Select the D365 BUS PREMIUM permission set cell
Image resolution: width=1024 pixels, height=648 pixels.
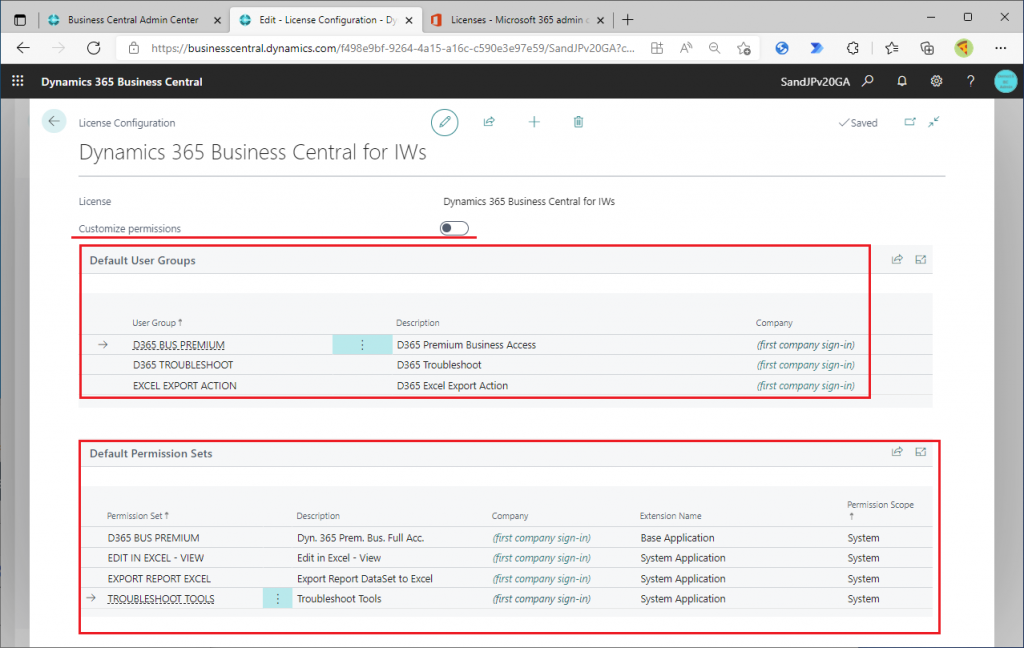tap(153, 538)
